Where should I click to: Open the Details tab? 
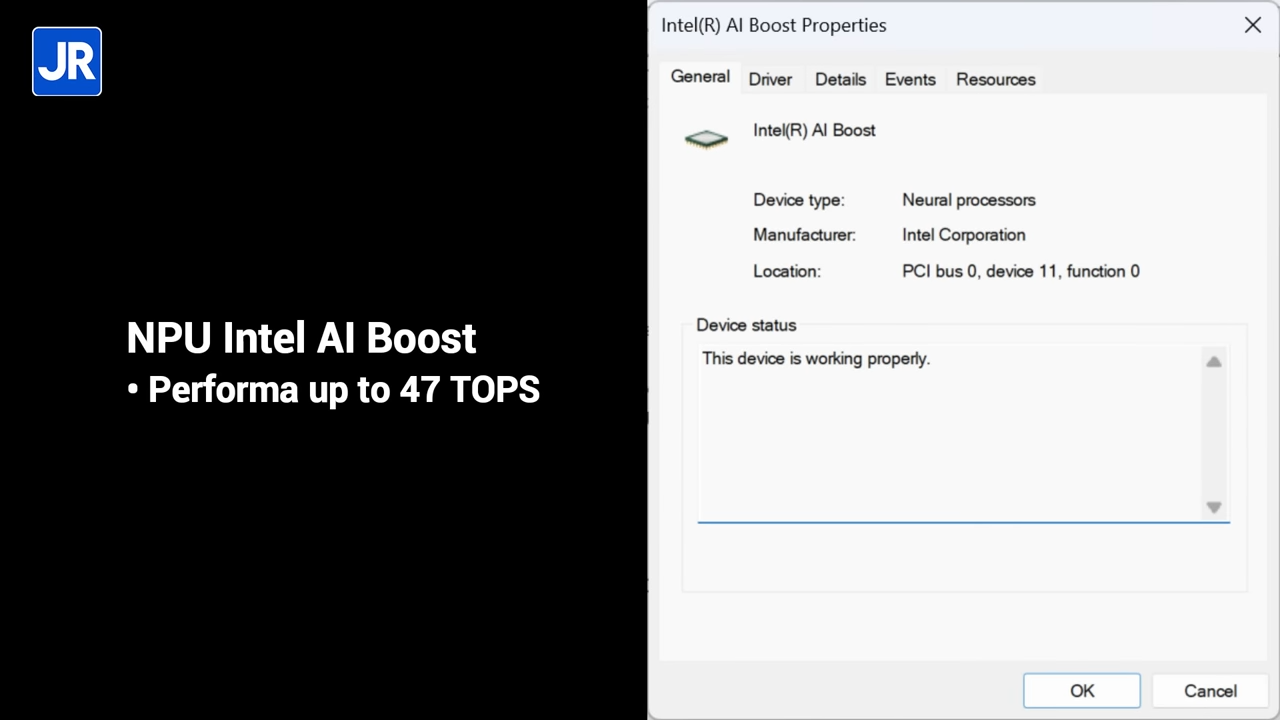[840, 79]
